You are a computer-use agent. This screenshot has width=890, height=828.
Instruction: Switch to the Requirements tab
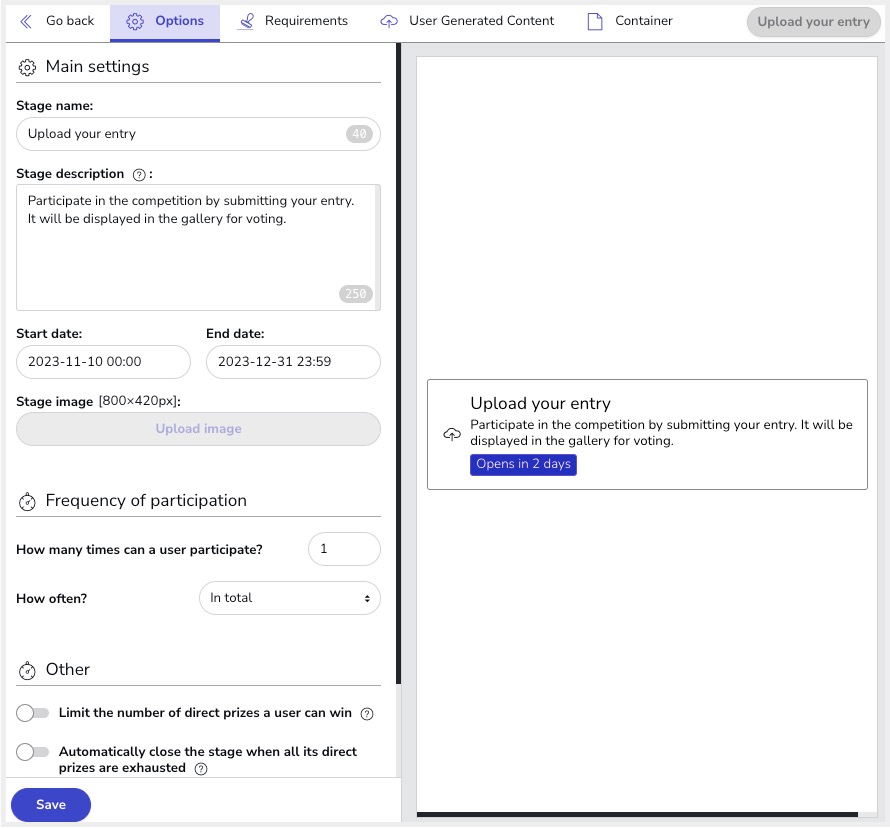point(293,21)
